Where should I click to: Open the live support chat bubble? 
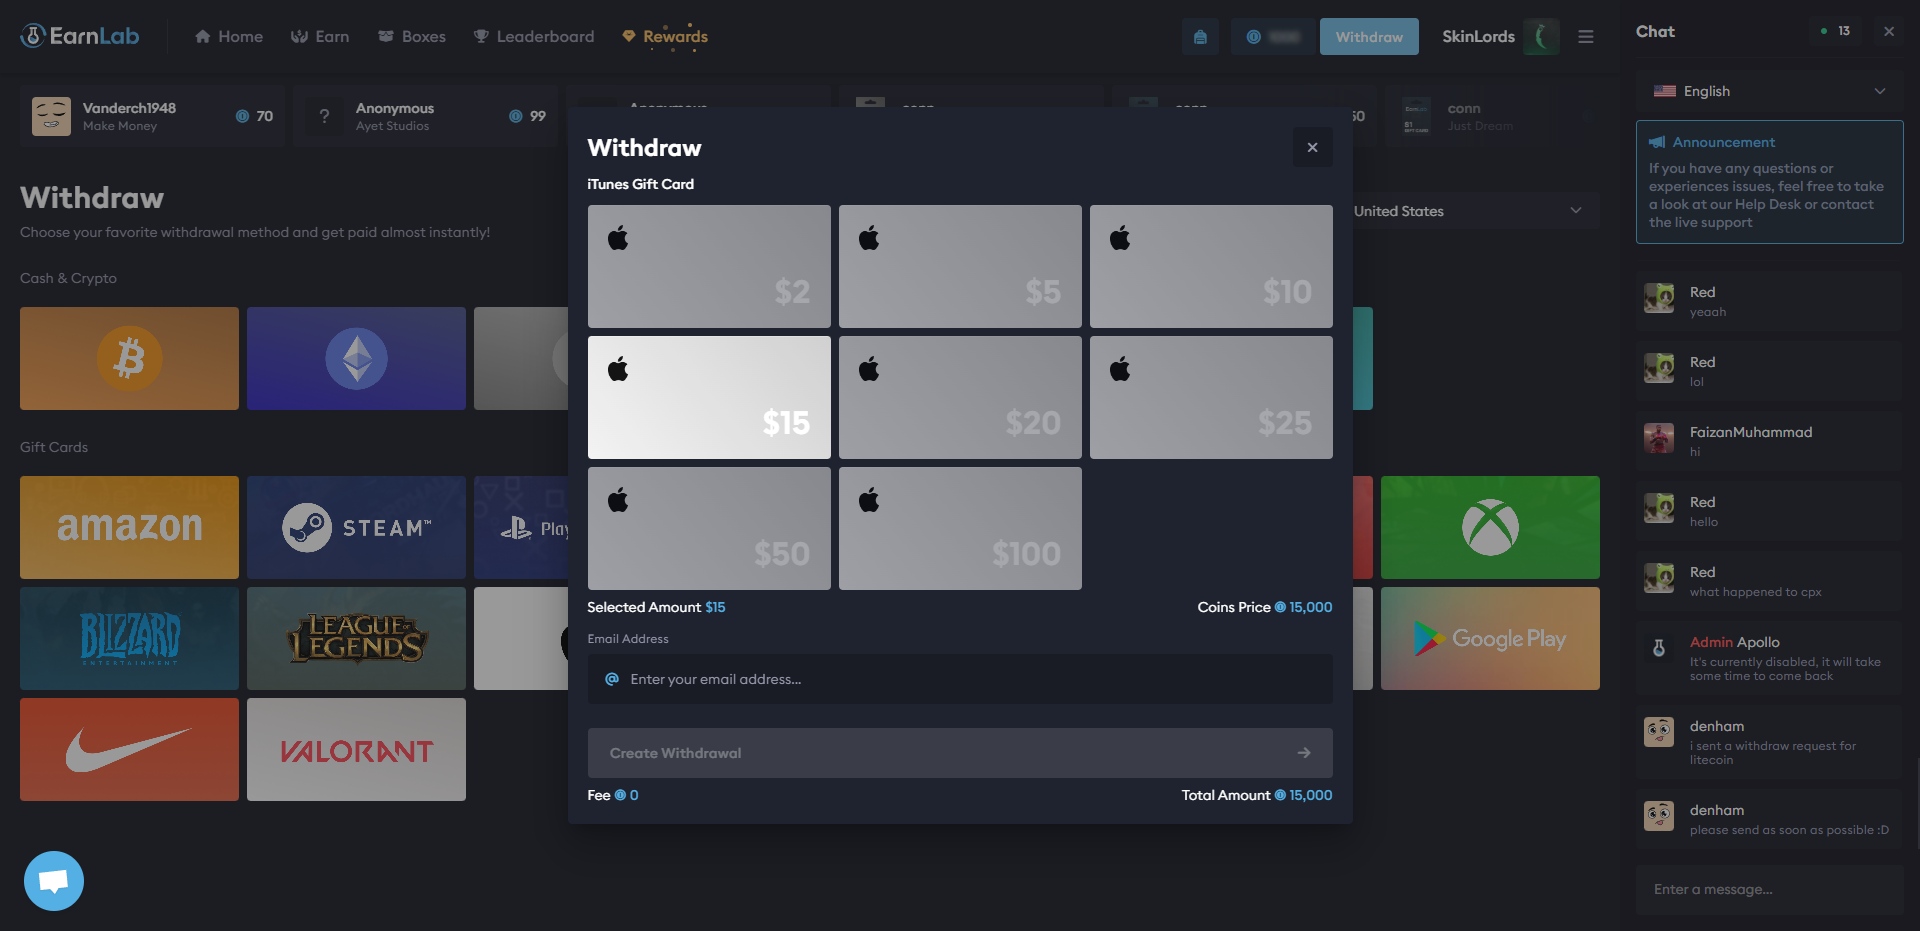(54, 881)
